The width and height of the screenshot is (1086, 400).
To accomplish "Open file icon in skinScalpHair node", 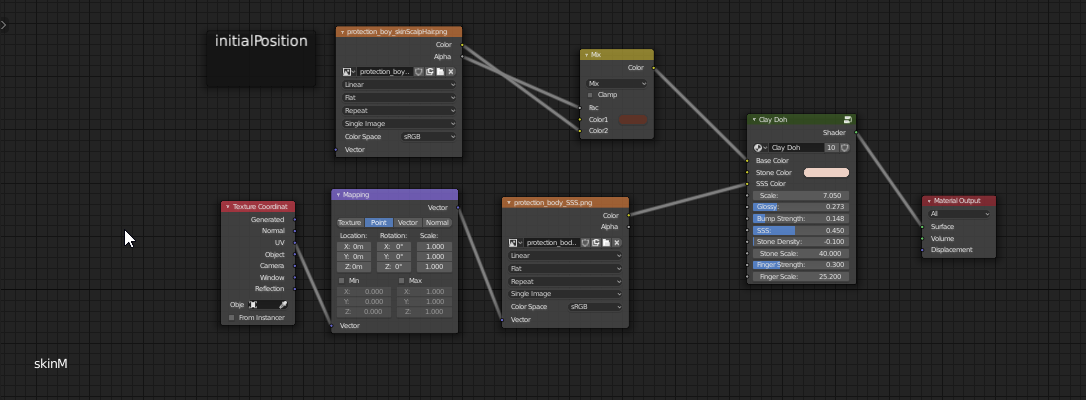I will click(440, 71).
